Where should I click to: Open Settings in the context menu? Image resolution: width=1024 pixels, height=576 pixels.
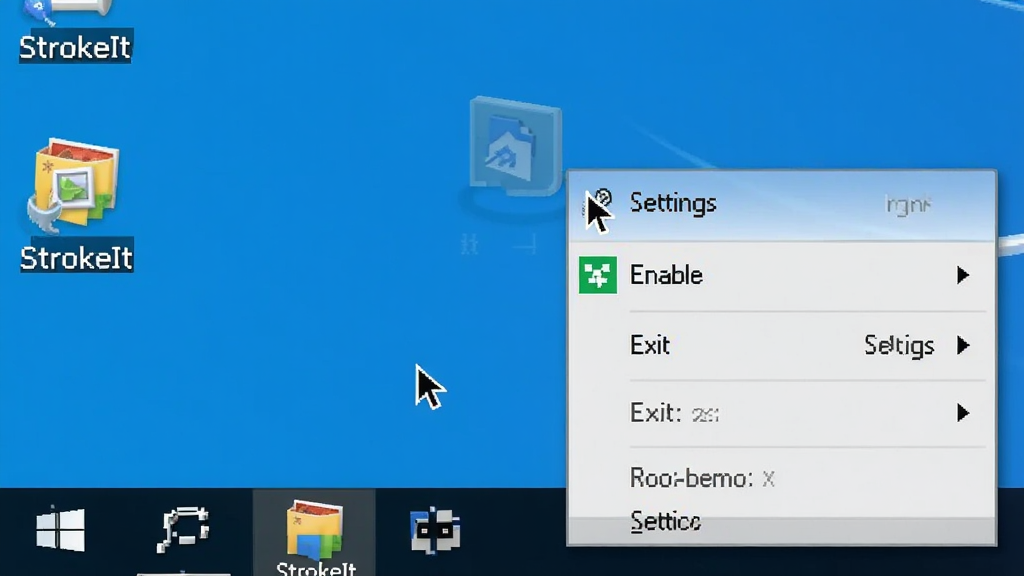point(782,205)
